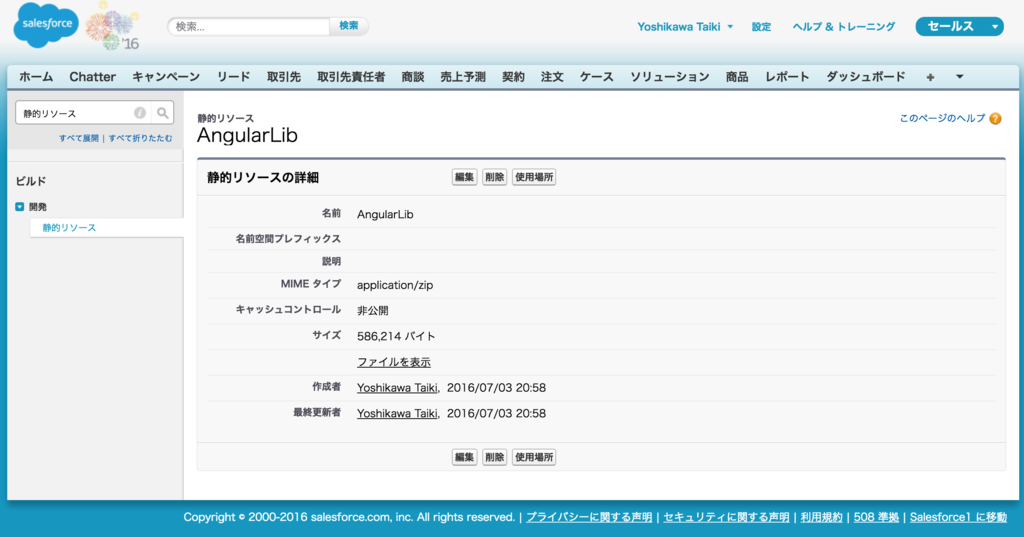
Task: Open the ケース tab
Action: [x=597, y=77]
